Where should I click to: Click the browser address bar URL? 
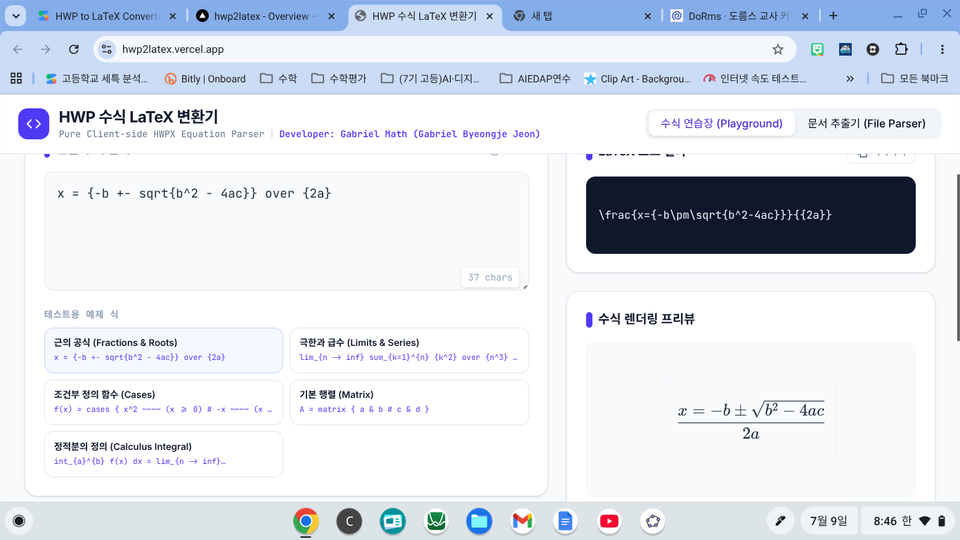pos(173,49)
